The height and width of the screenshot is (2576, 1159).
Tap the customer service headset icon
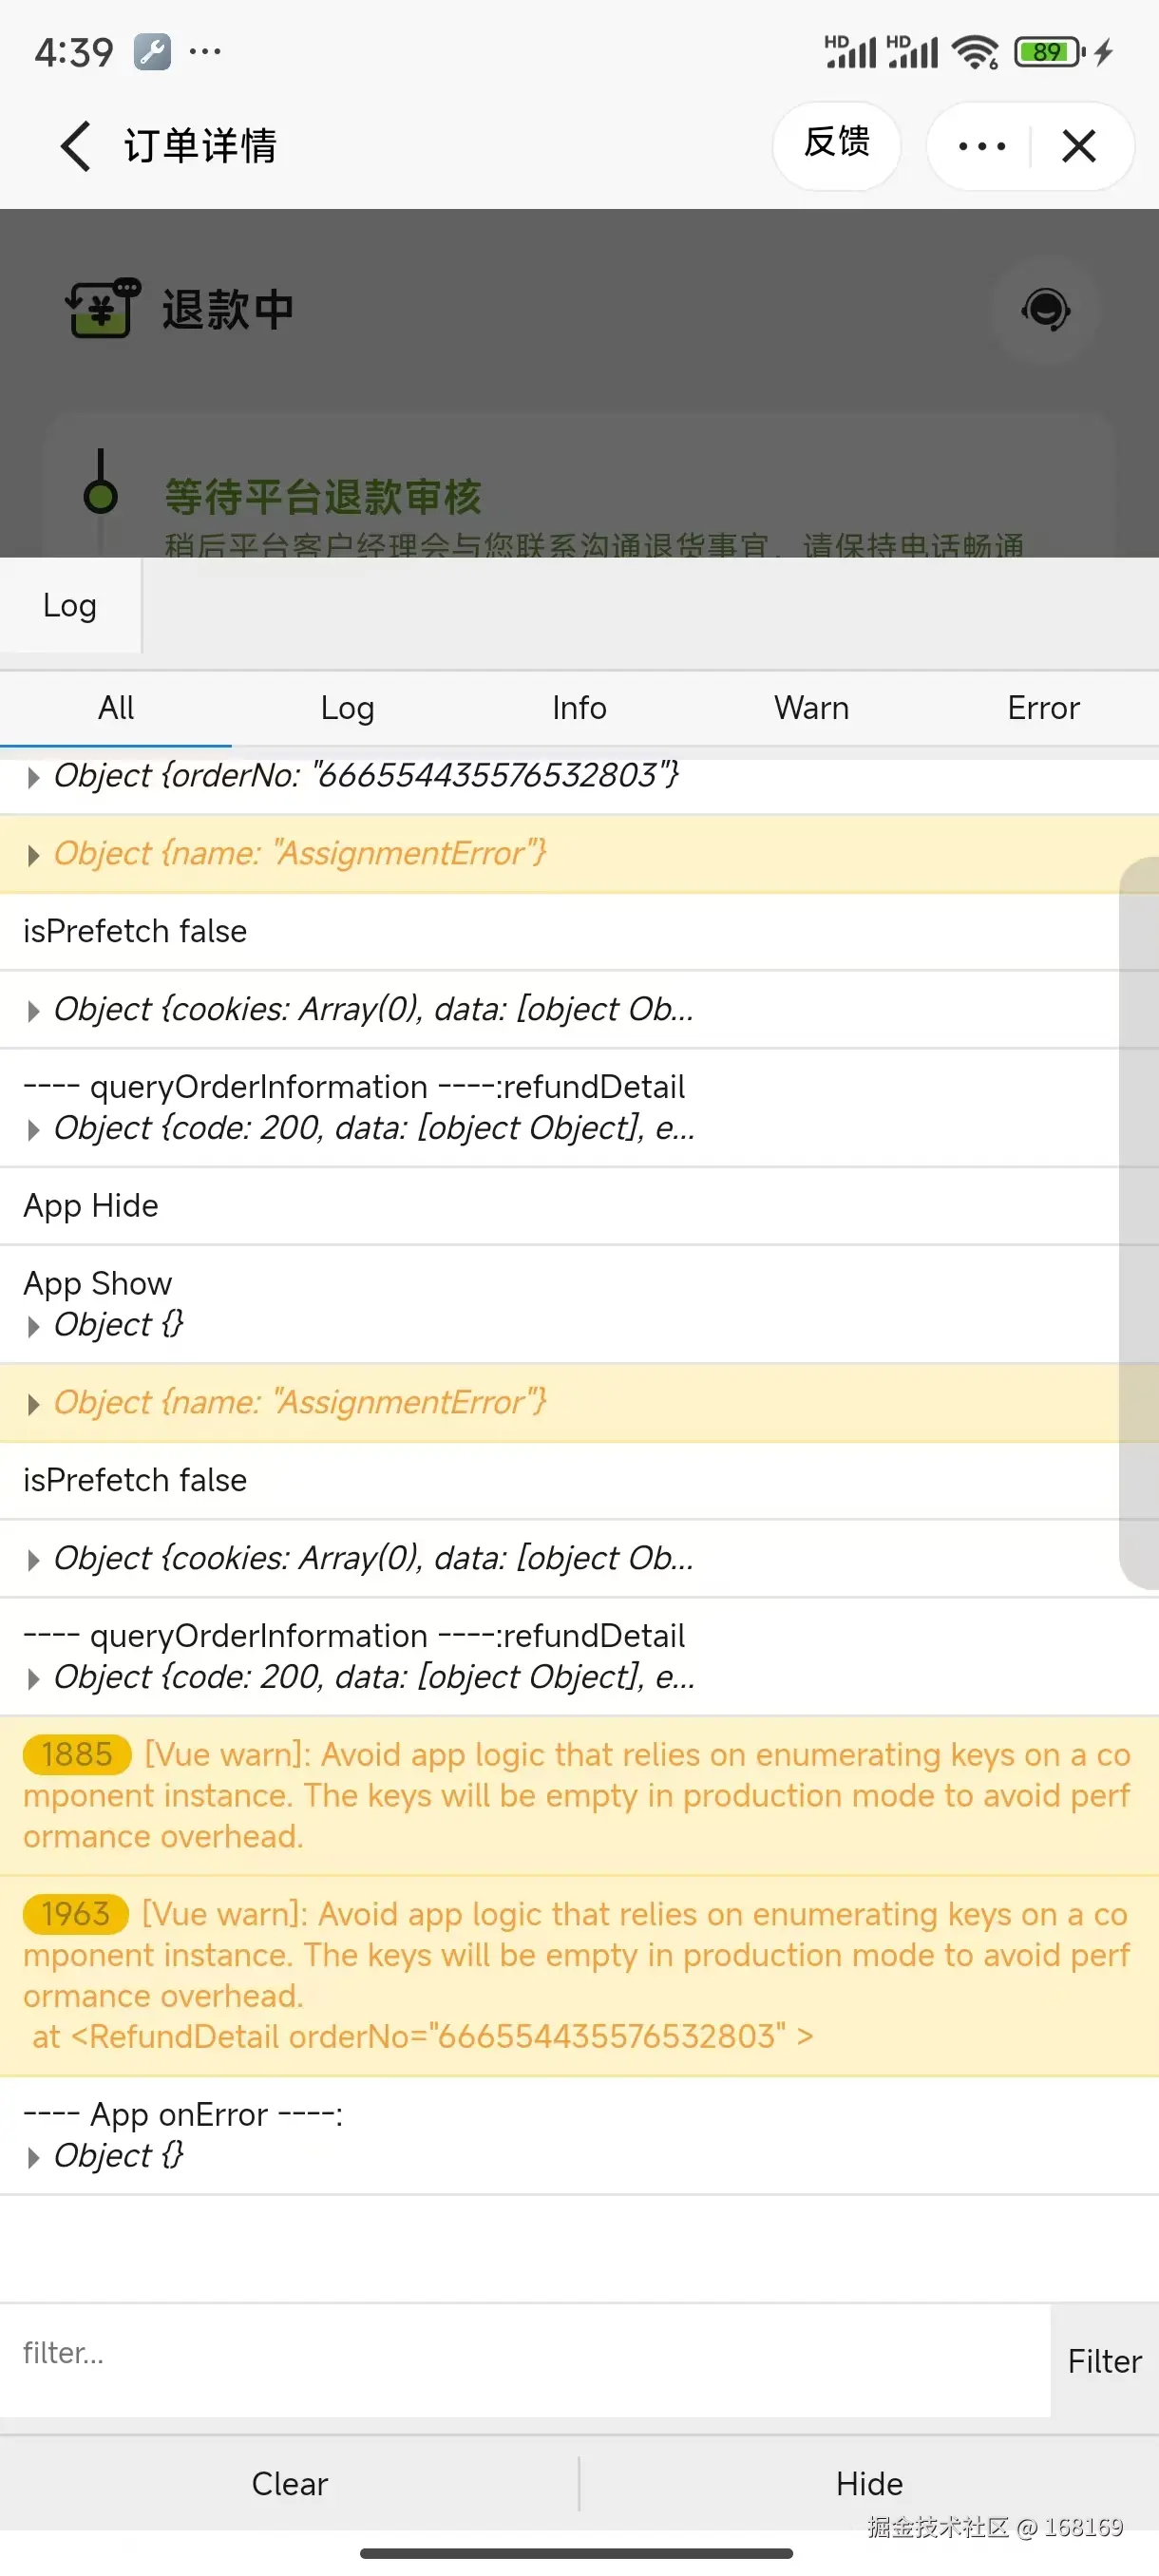tap(1045, 309)
